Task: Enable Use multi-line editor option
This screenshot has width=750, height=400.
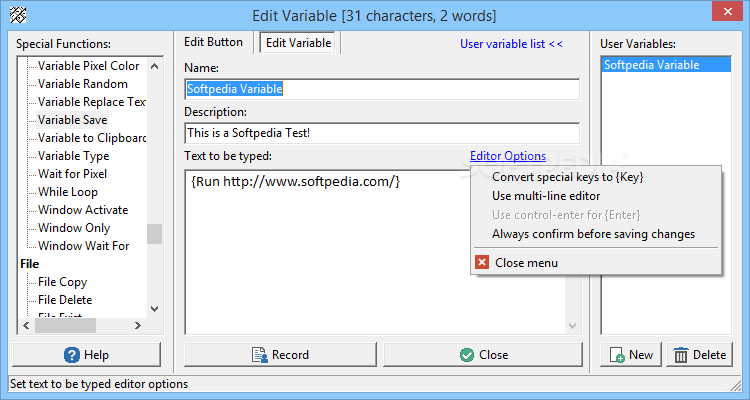Action: 546,196
